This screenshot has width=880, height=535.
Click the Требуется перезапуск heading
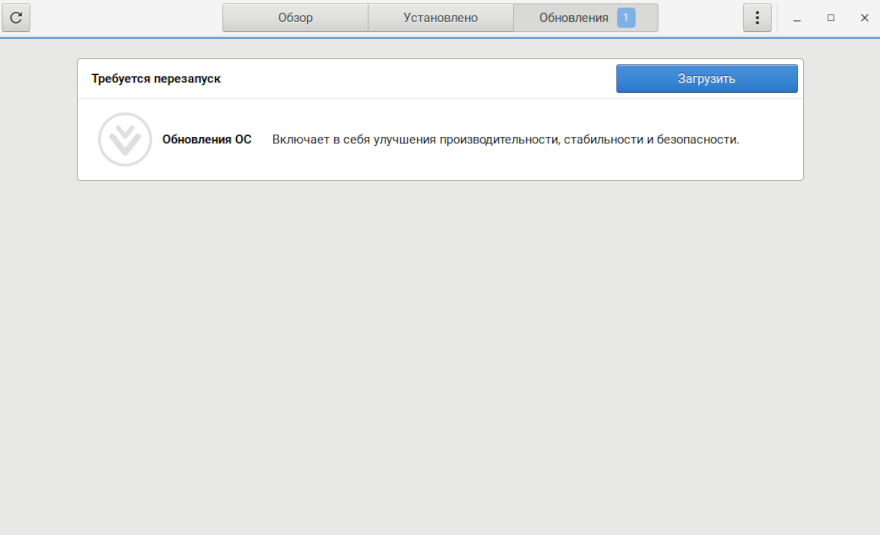[x=156, y=79]
